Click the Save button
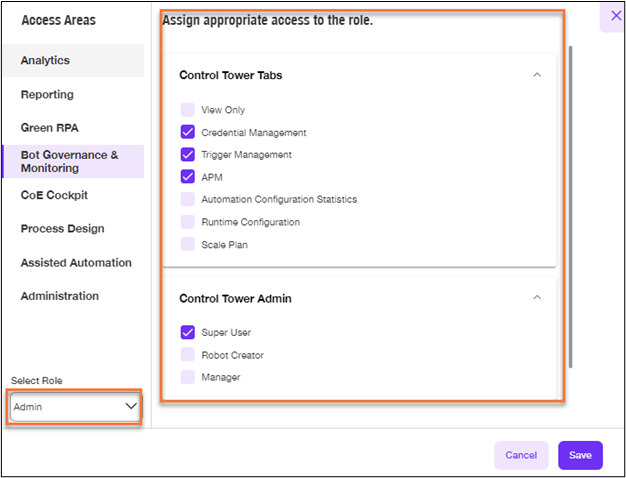626x478 pixels. [x=580, y=455]
